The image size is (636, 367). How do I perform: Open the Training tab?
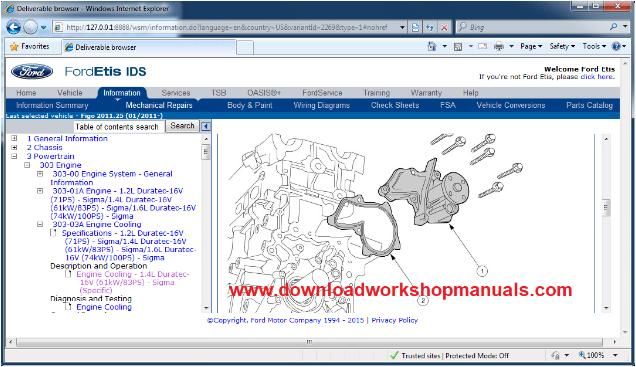coord(376,93)
